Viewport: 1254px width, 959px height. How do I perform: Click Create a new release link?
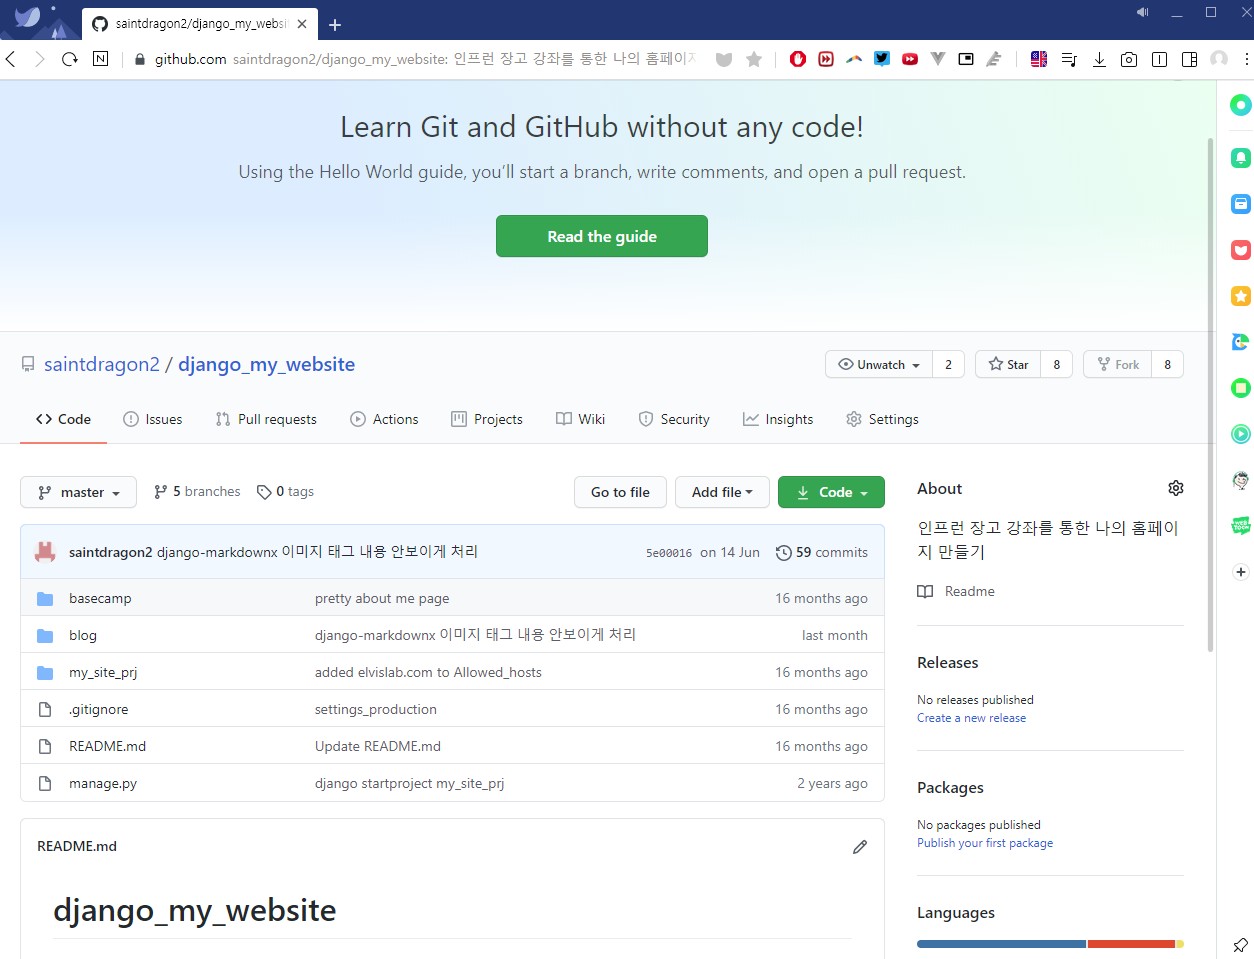(x=971, y=718)
